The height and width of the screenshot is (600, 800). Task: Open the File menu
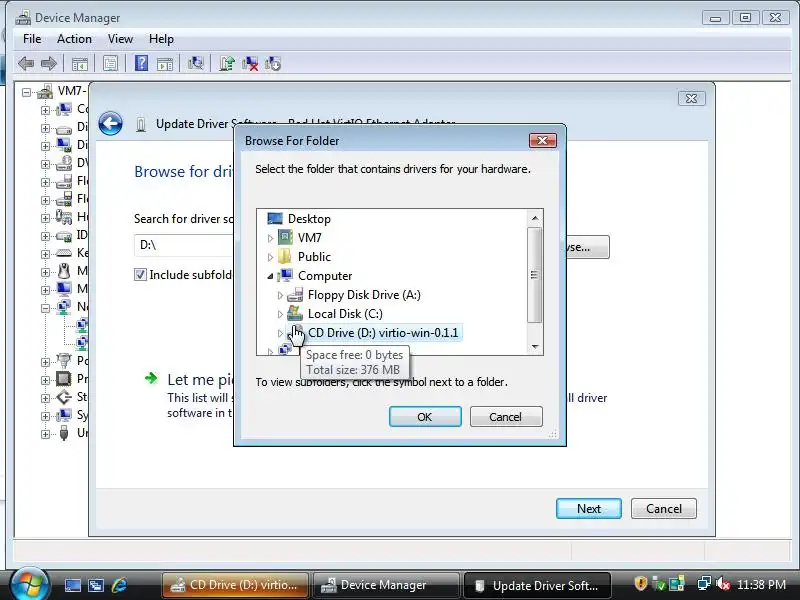tap(32, 39)
